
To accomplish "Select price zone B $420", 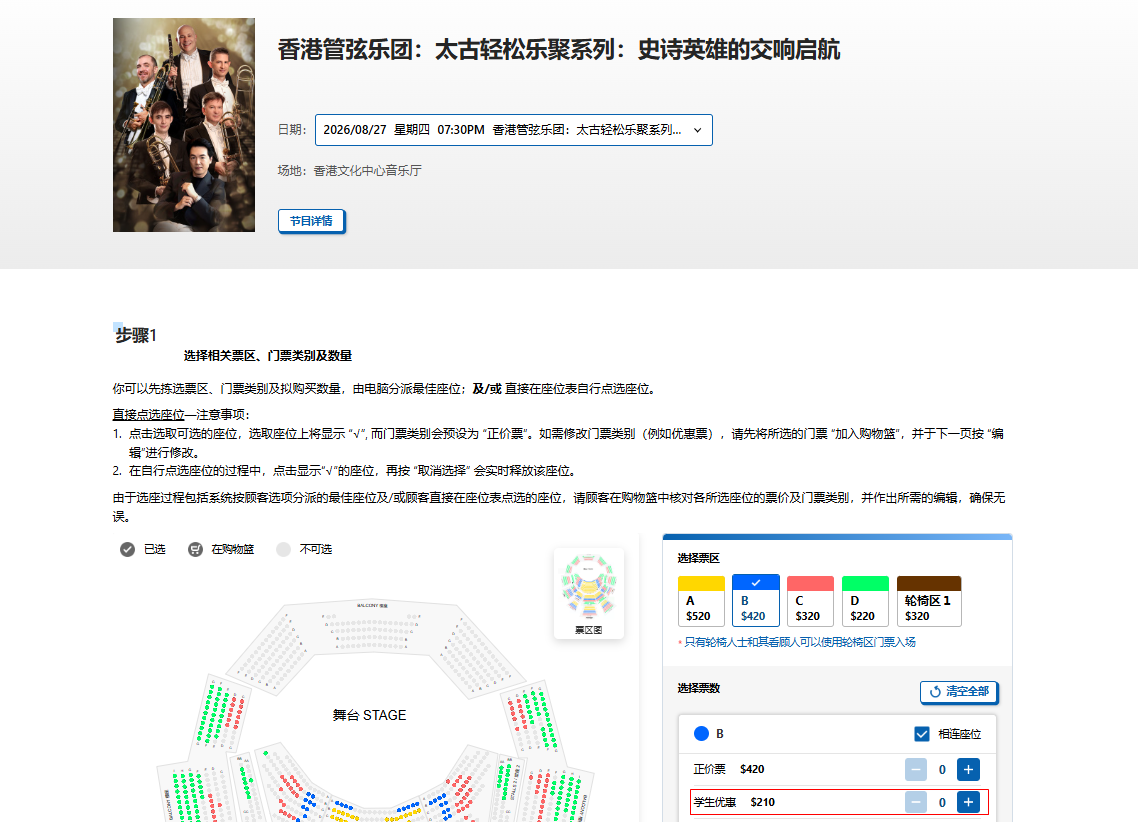I will click(756, 601).
